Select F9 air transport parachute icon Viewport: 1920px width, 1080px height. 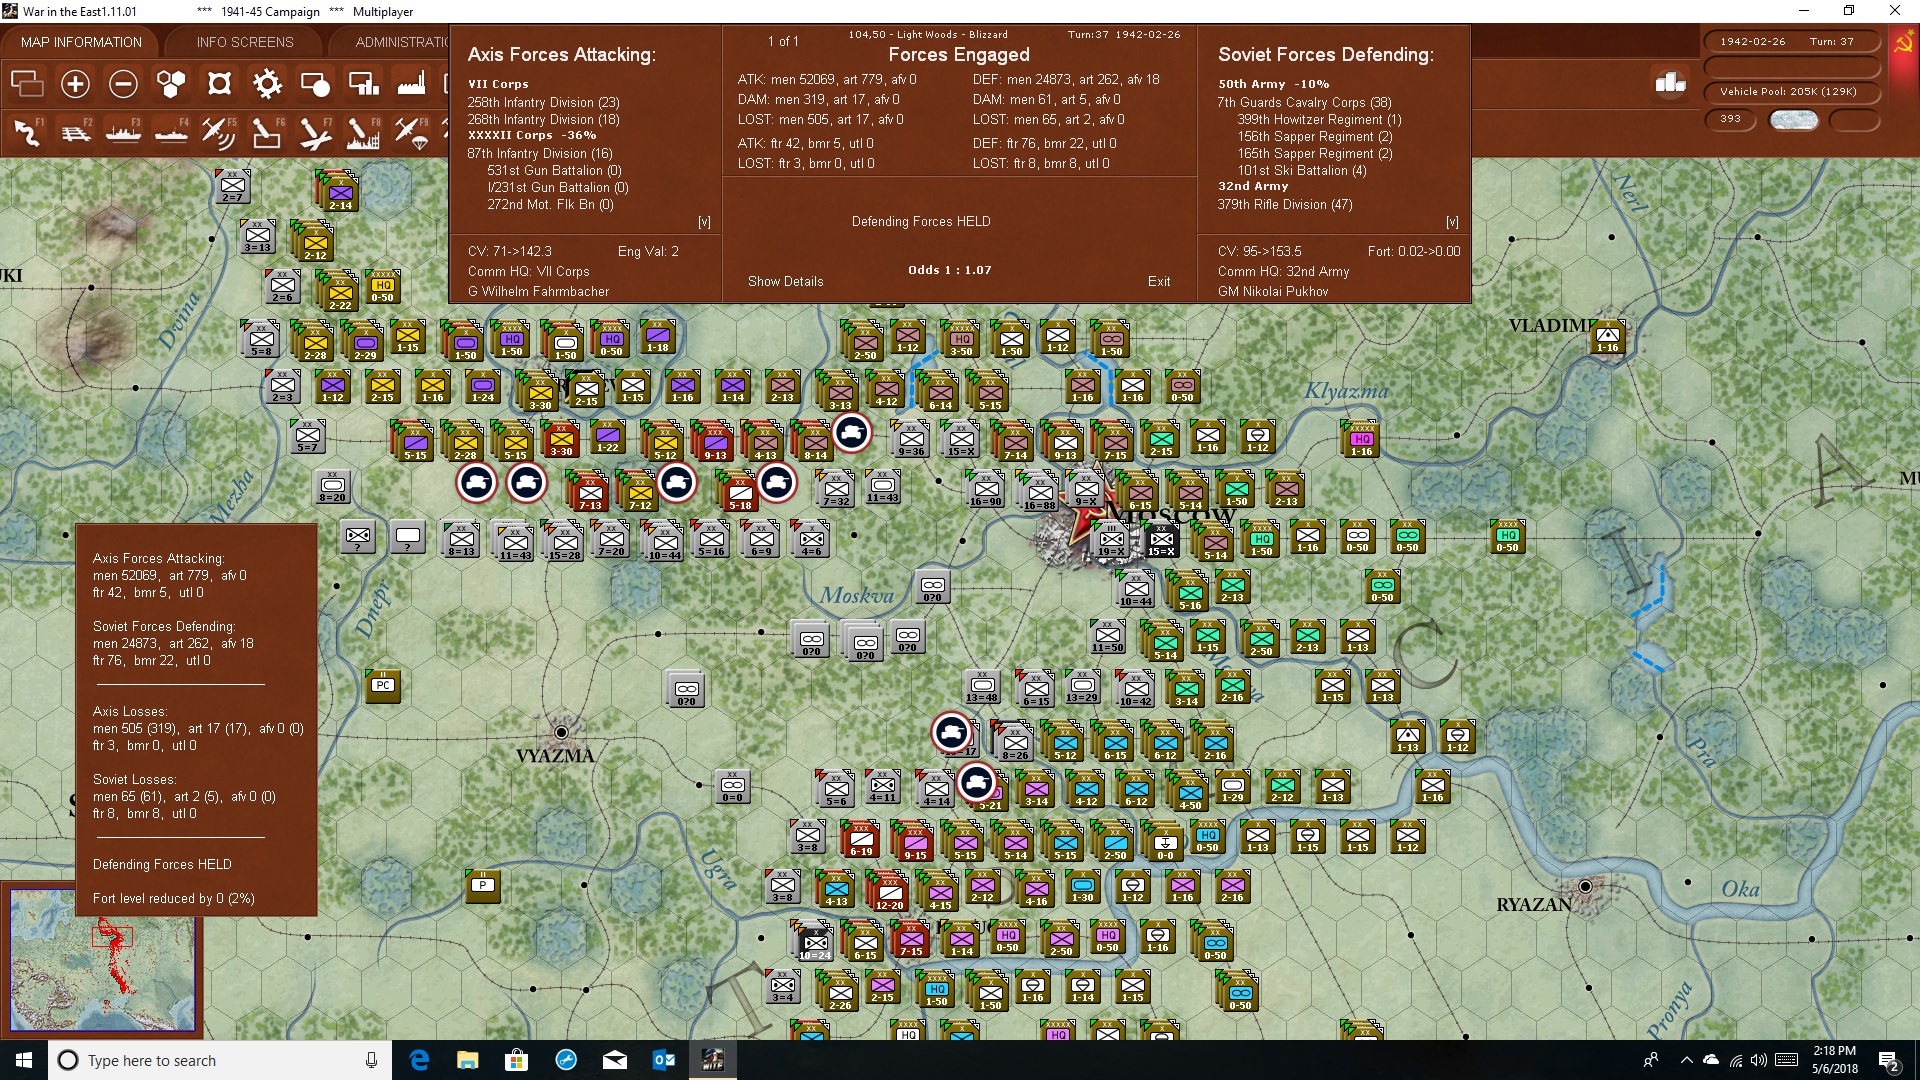click(411, 132)
